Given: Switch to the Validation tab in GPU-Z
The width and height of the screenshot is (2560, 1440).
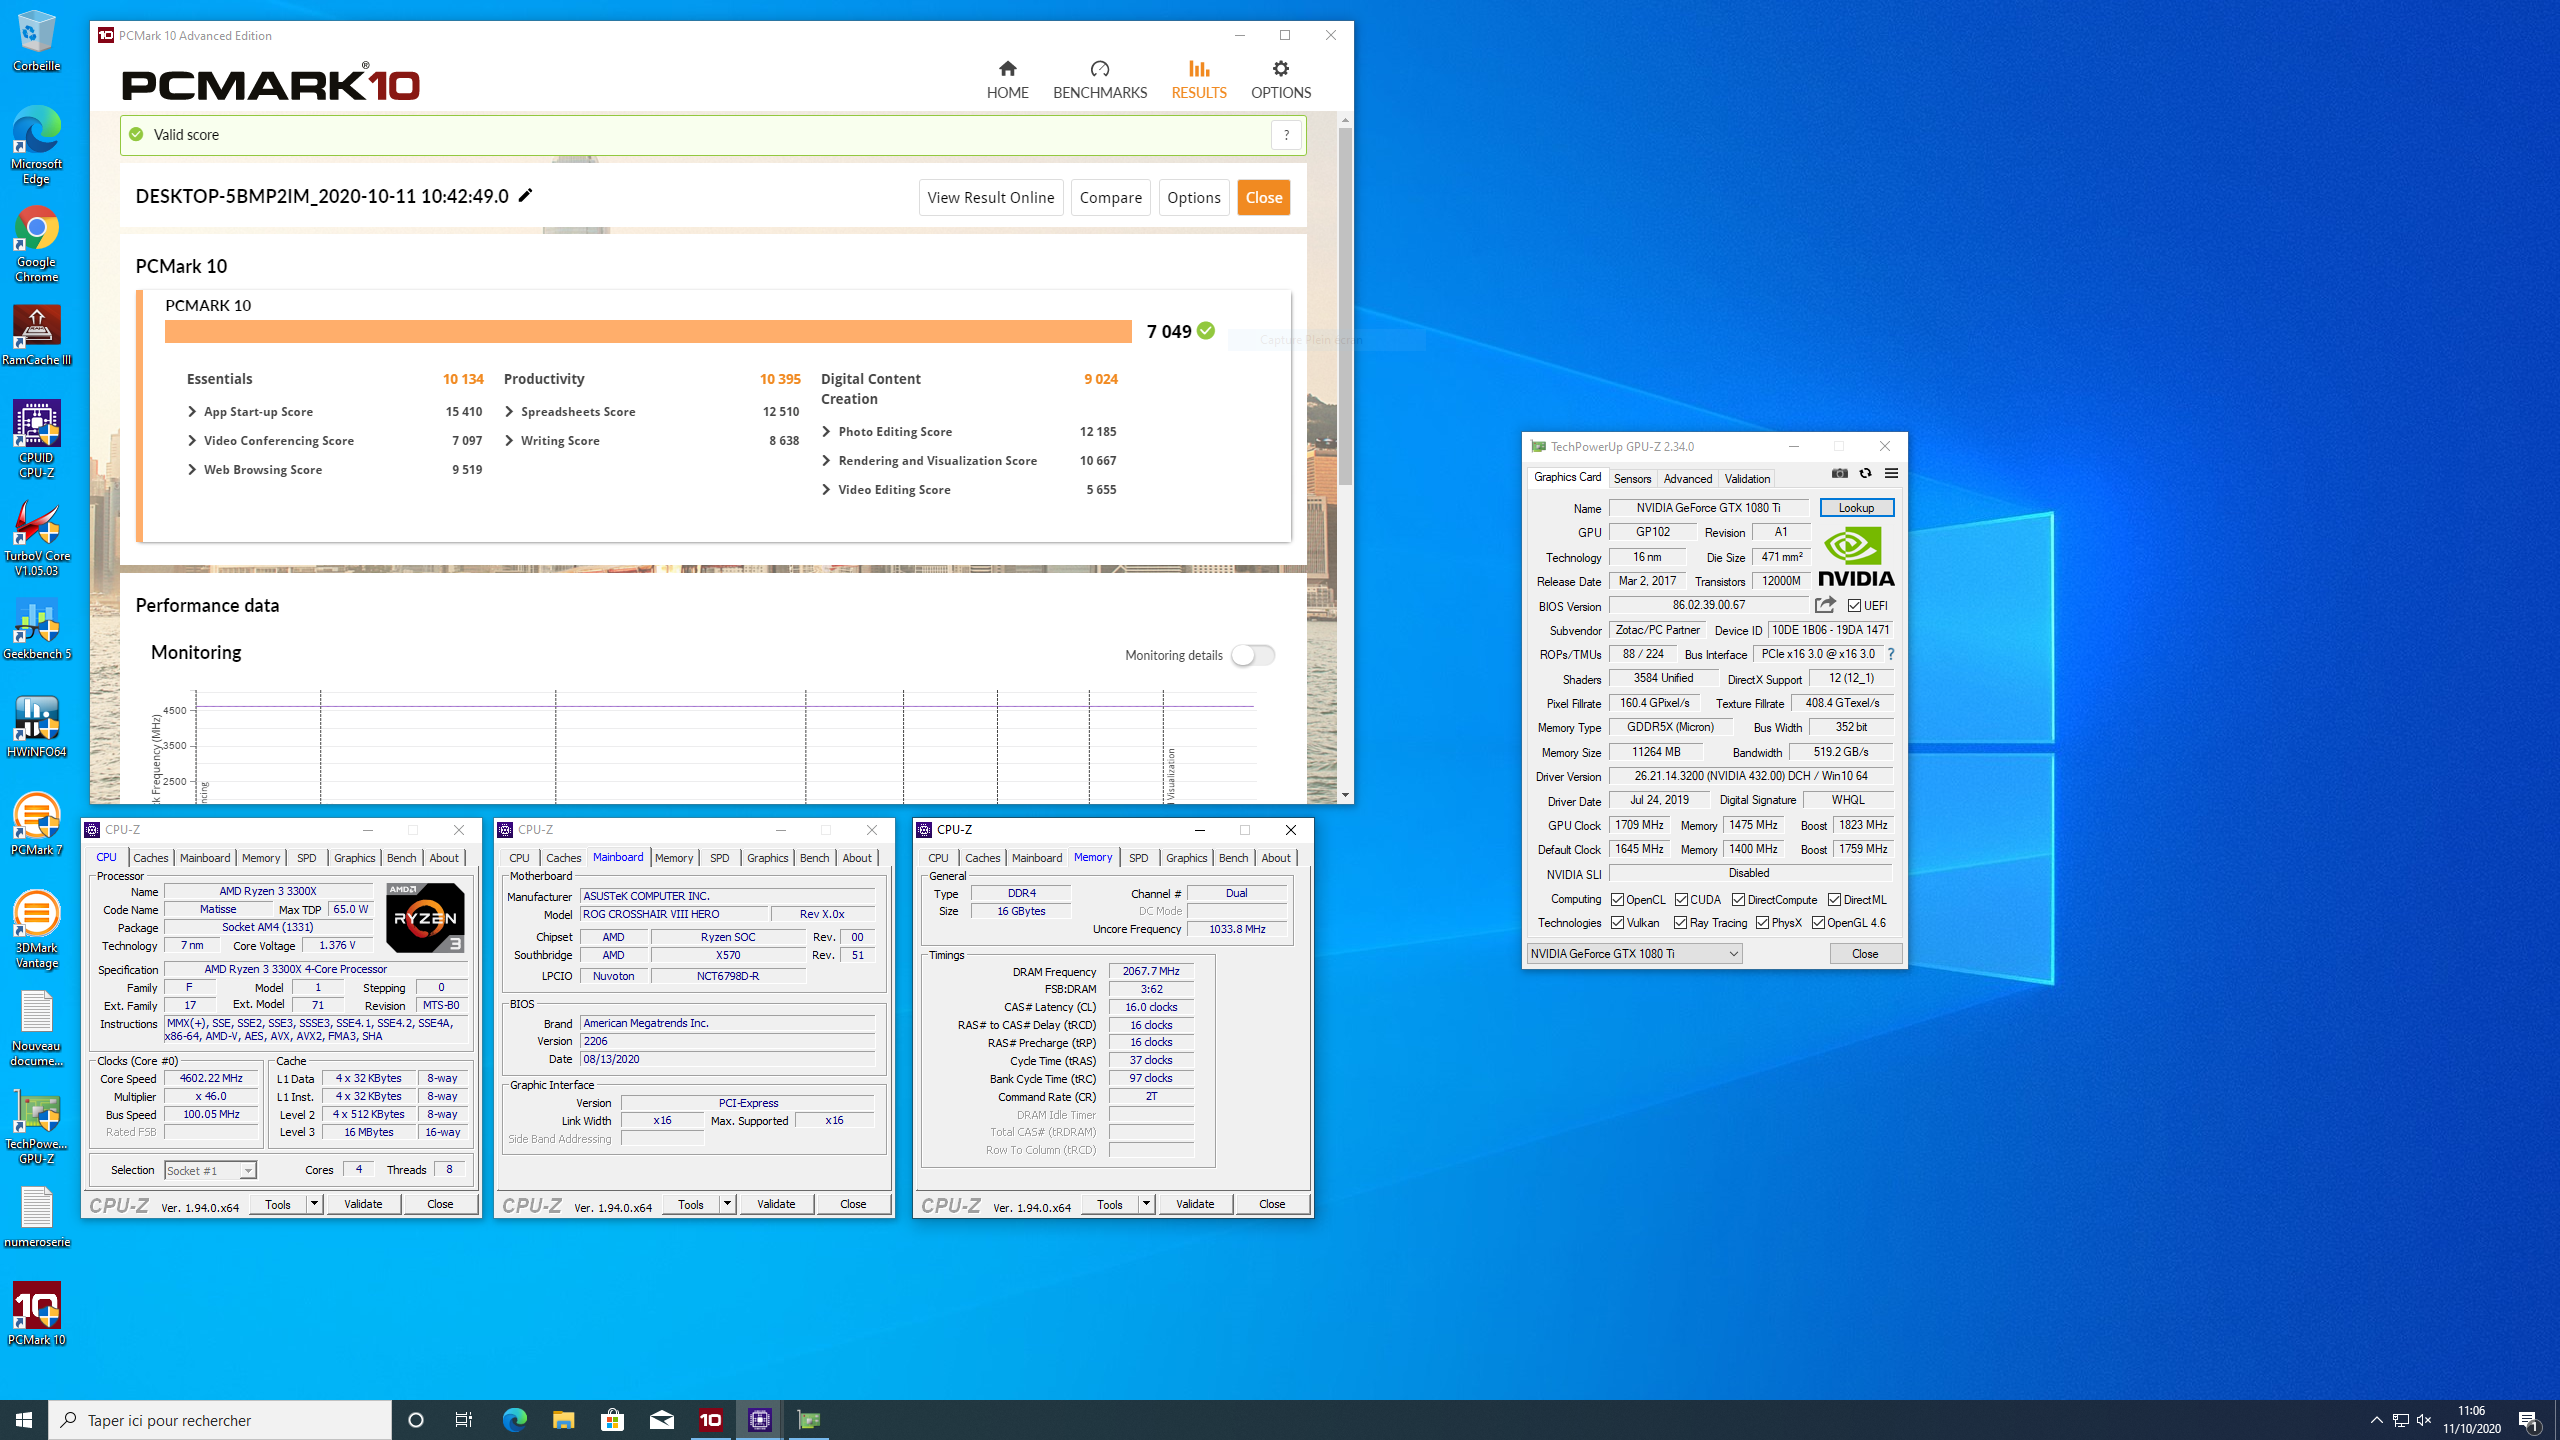Looking at the screenshot, I should pyautogui.click(x=1747, y=479).
